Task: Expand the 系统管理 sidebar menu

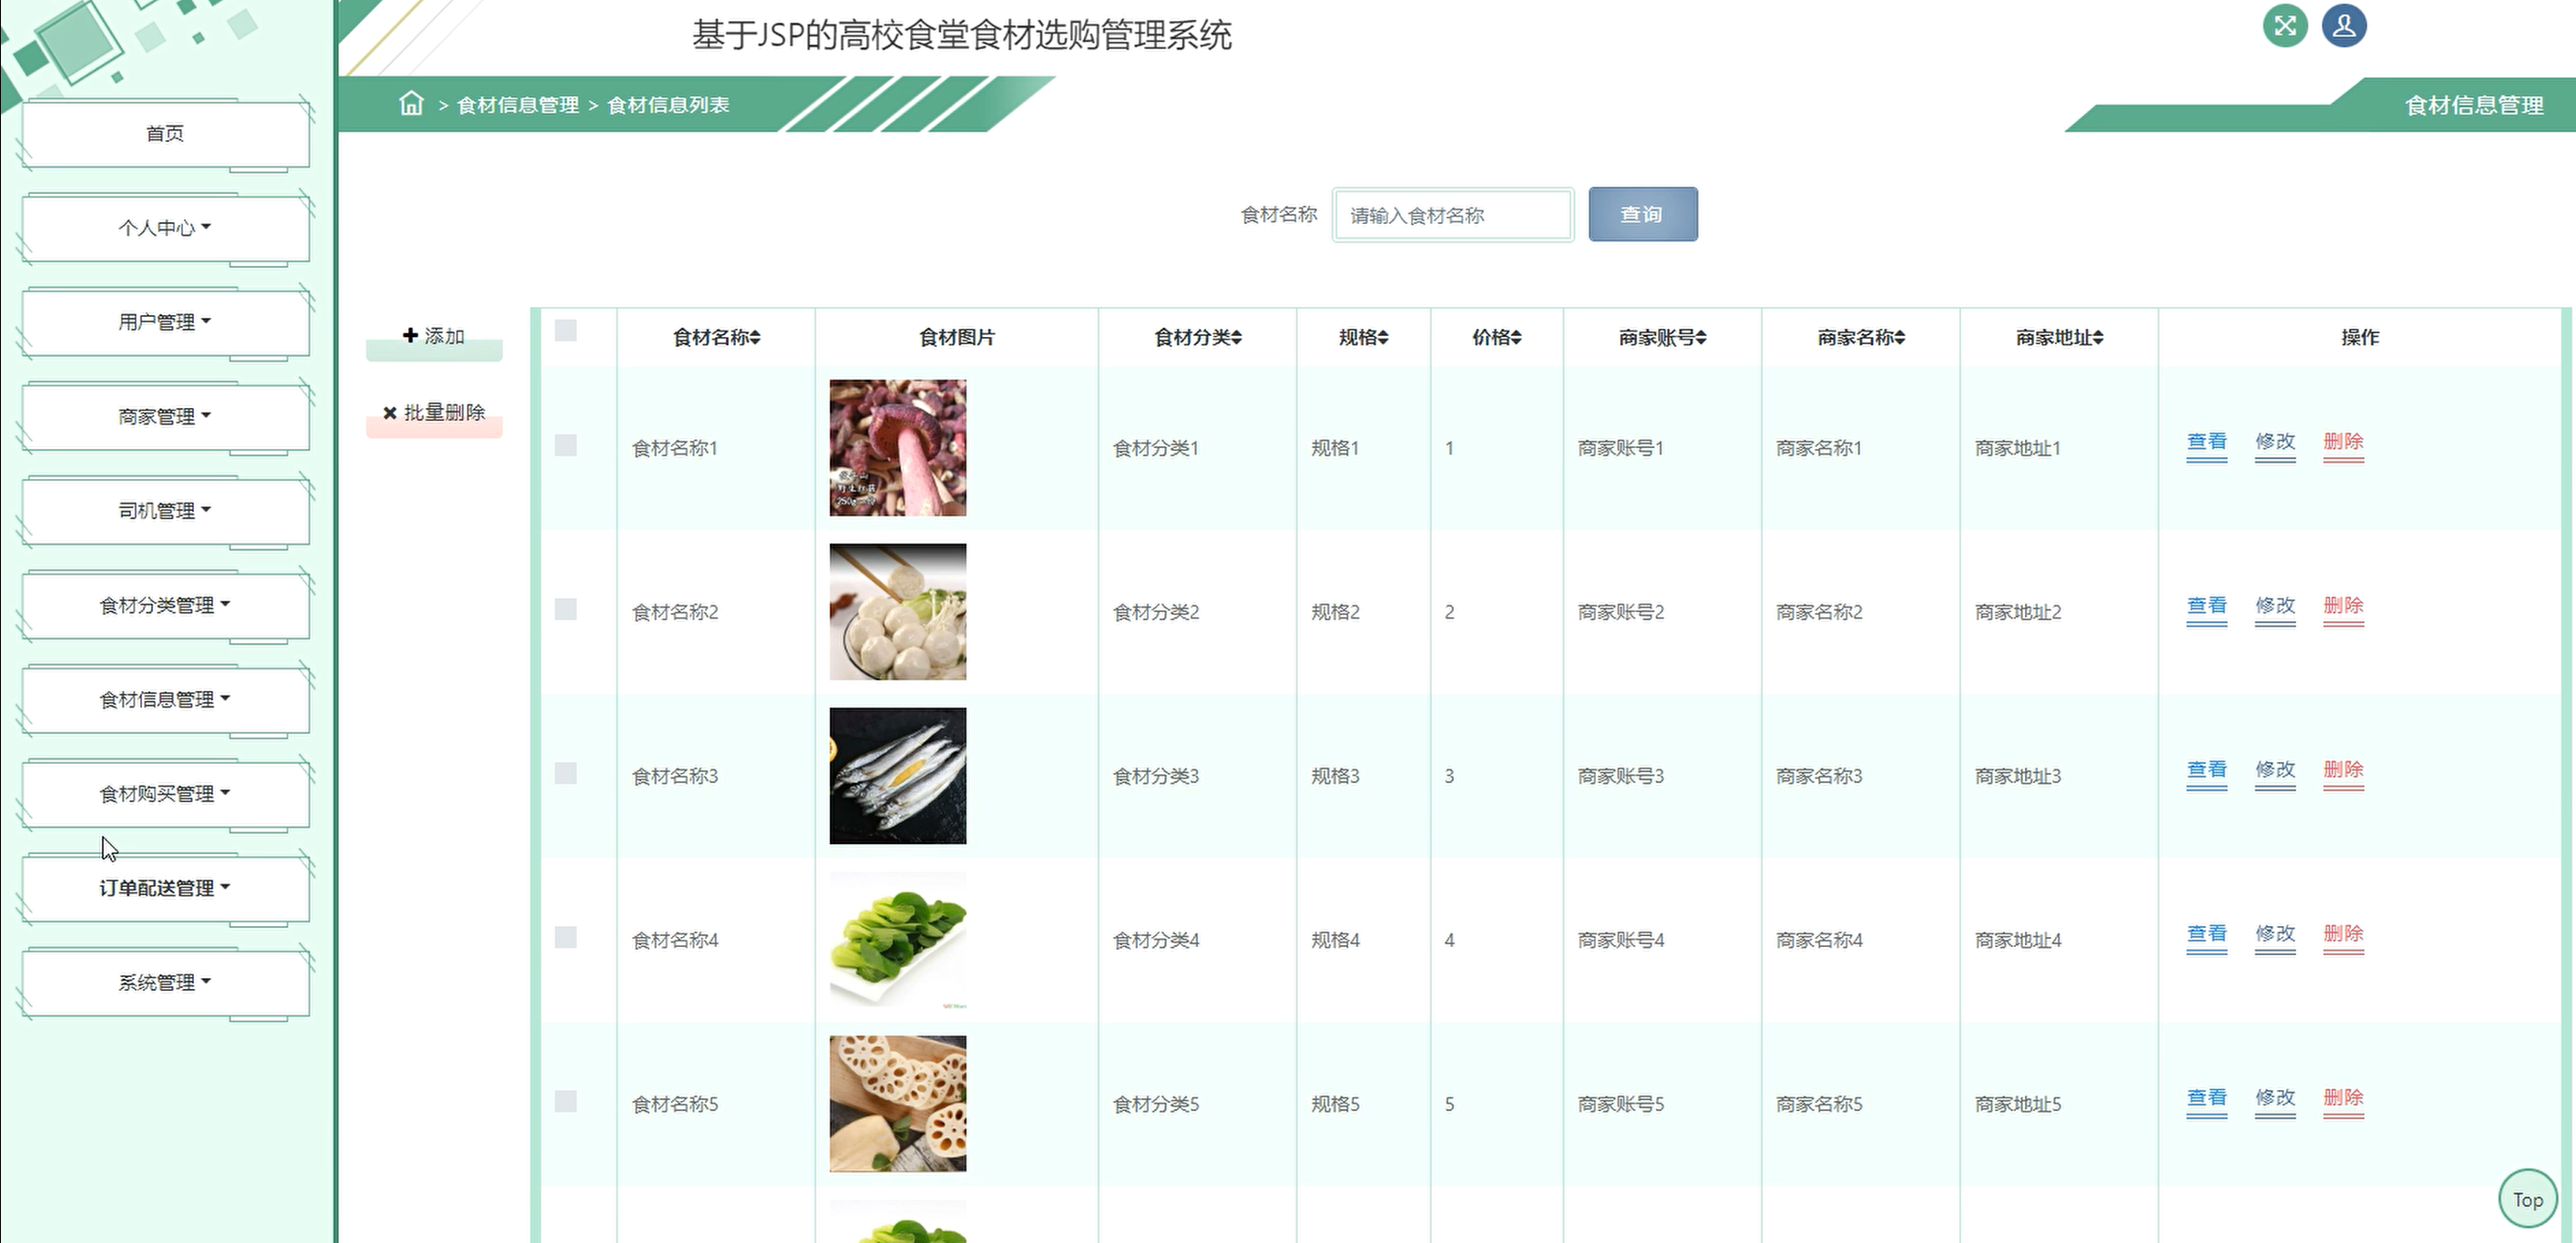Action: pyautogui.click(x=165, y=983)
